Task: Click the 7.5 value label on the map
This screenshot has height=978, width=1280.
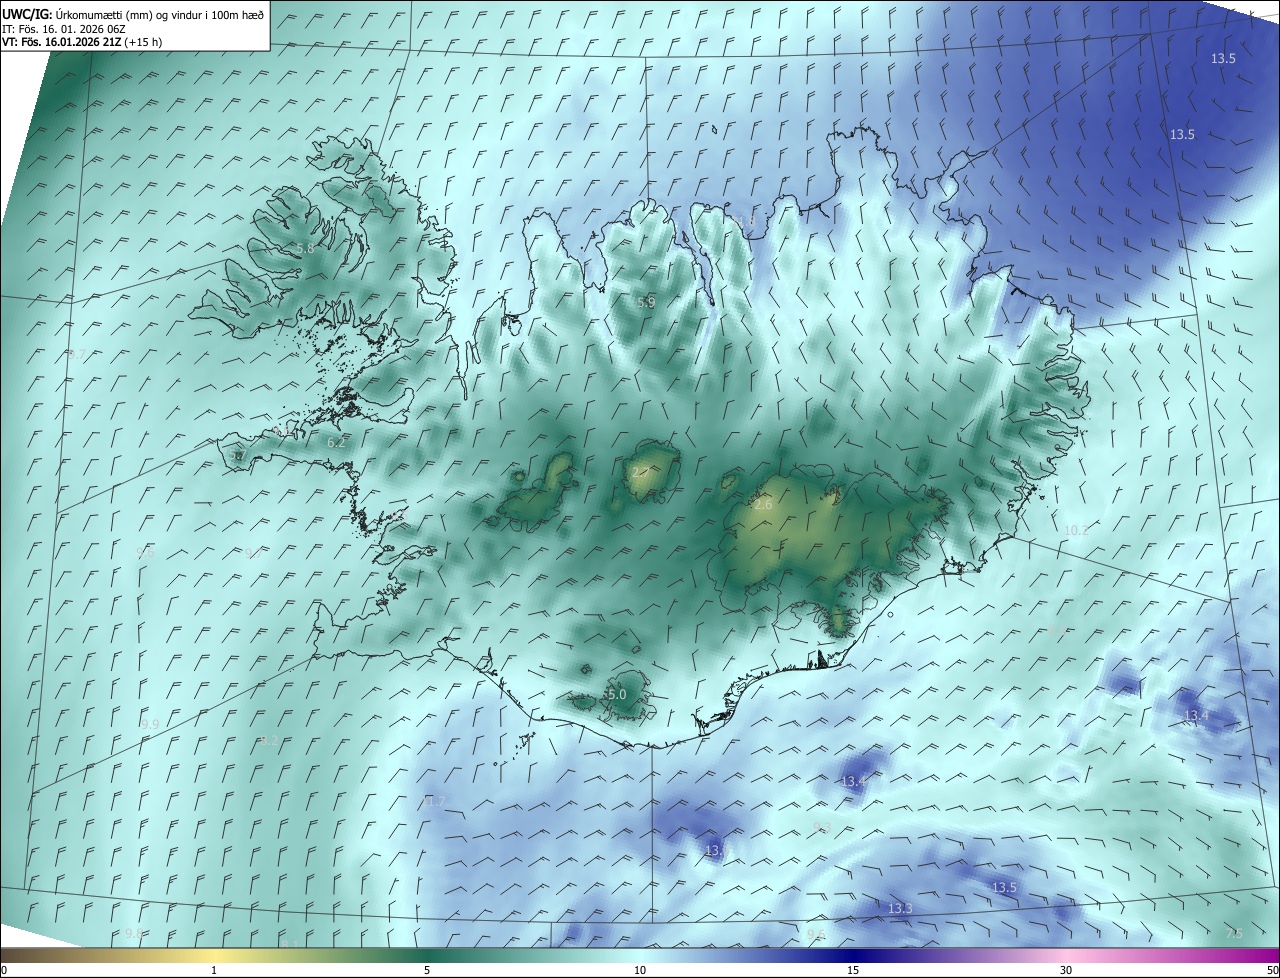Action: pos(1234,933)
